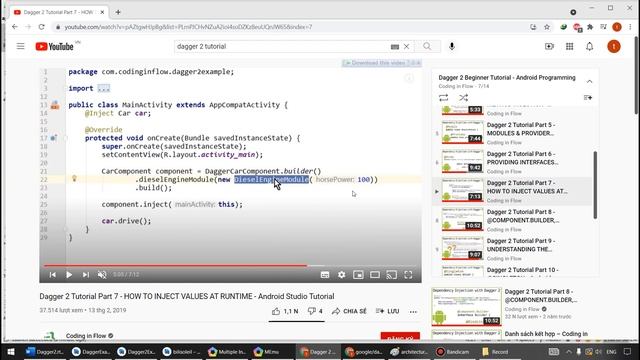
Task: Open the on-screen keyboard in search box
Action: [x=394, y=47]
